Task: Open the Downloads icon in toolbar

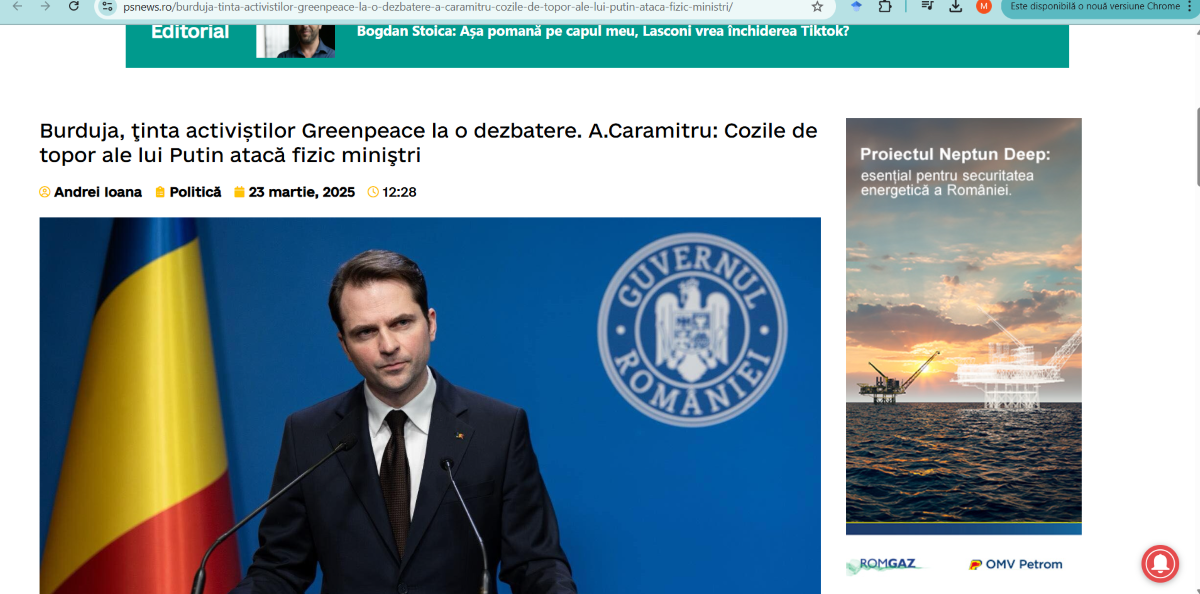Action: (955, 6)
